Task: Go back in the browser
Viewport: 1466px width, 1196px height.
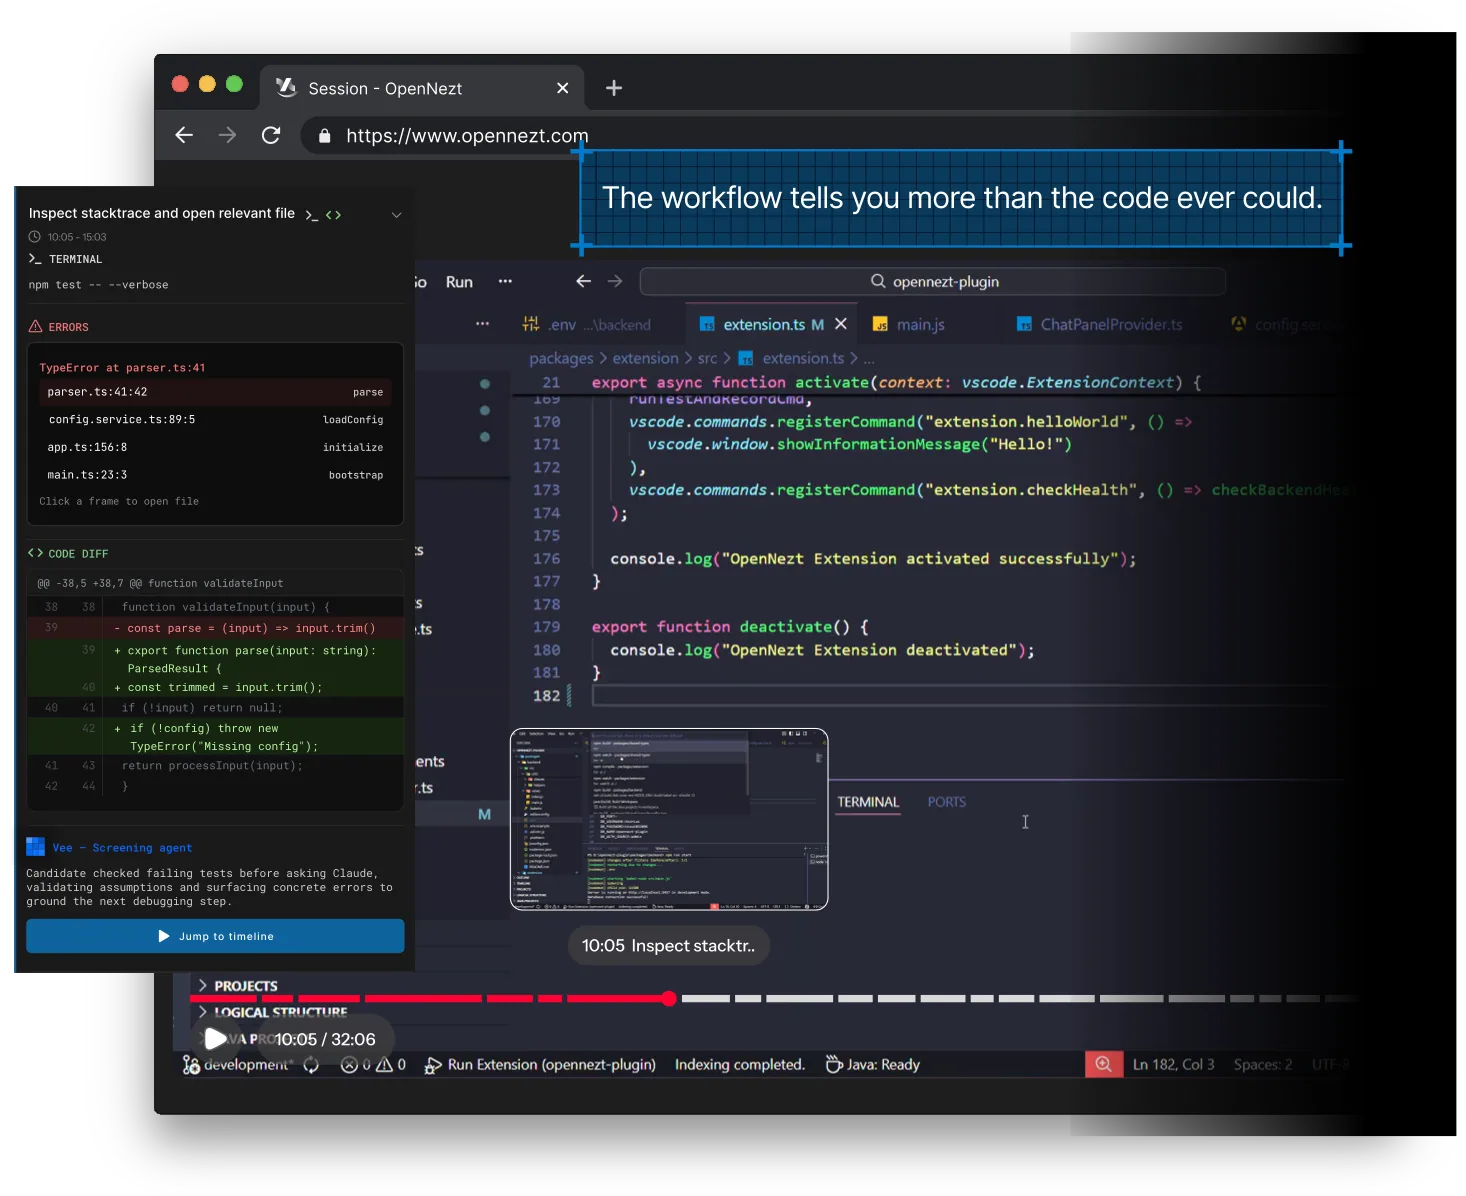Action: pos(184,135)
